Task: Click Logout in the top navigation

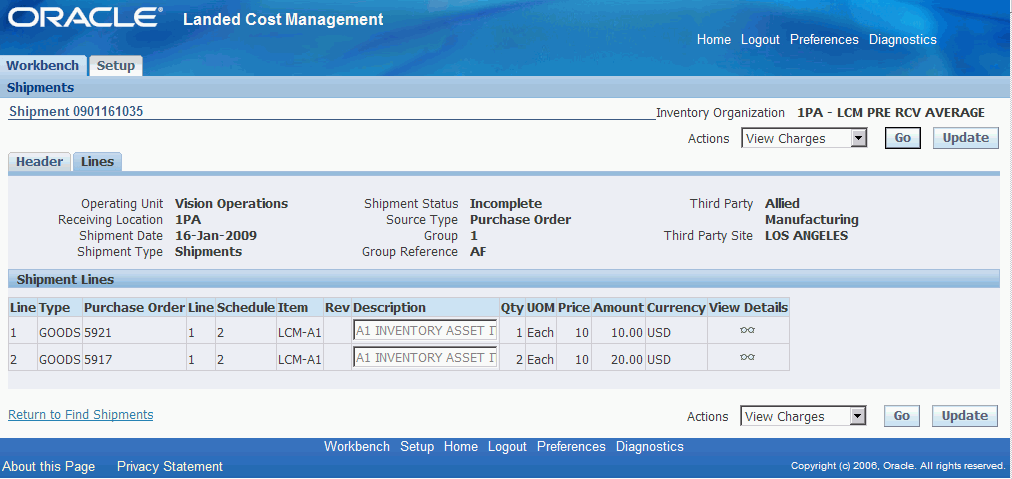Action: pyautogui.click(x=760, y=39)
